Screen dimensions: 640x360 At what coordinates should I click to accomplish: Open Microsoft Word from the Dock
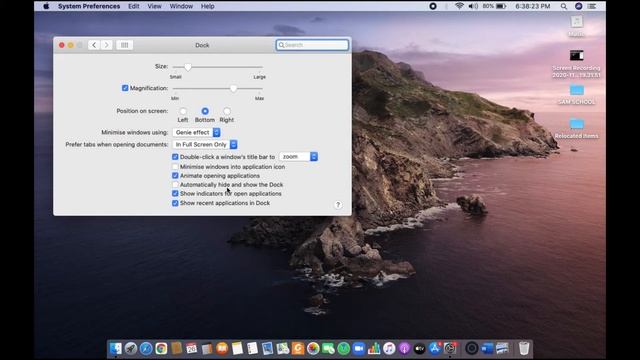[487, 348]
